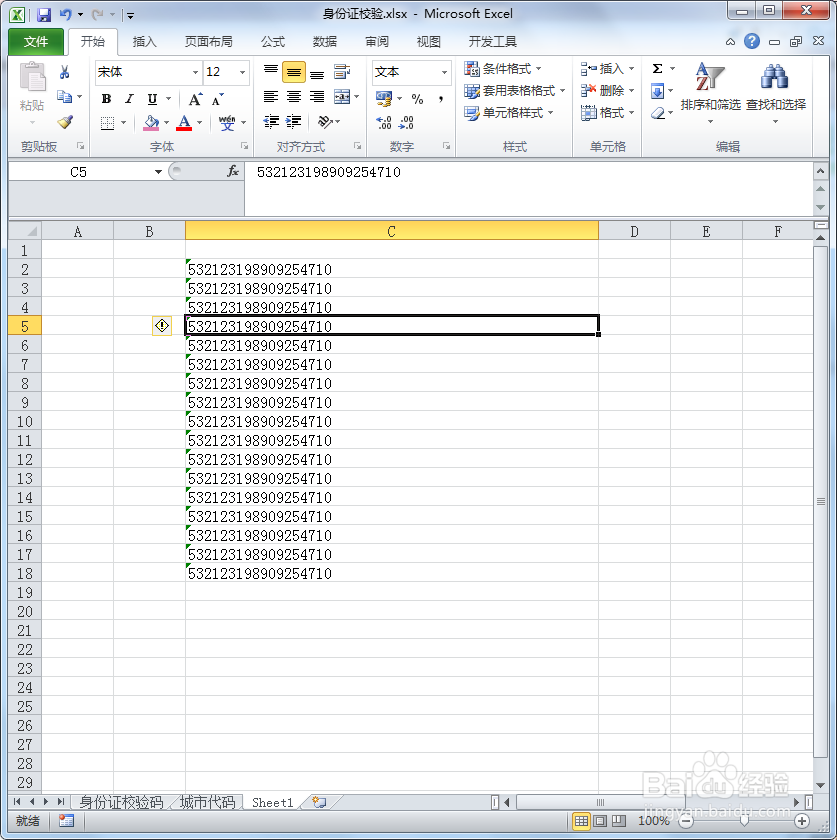Open font name dropdown 宋体
This screenshot has height=840, width=837.
point(195,72)
